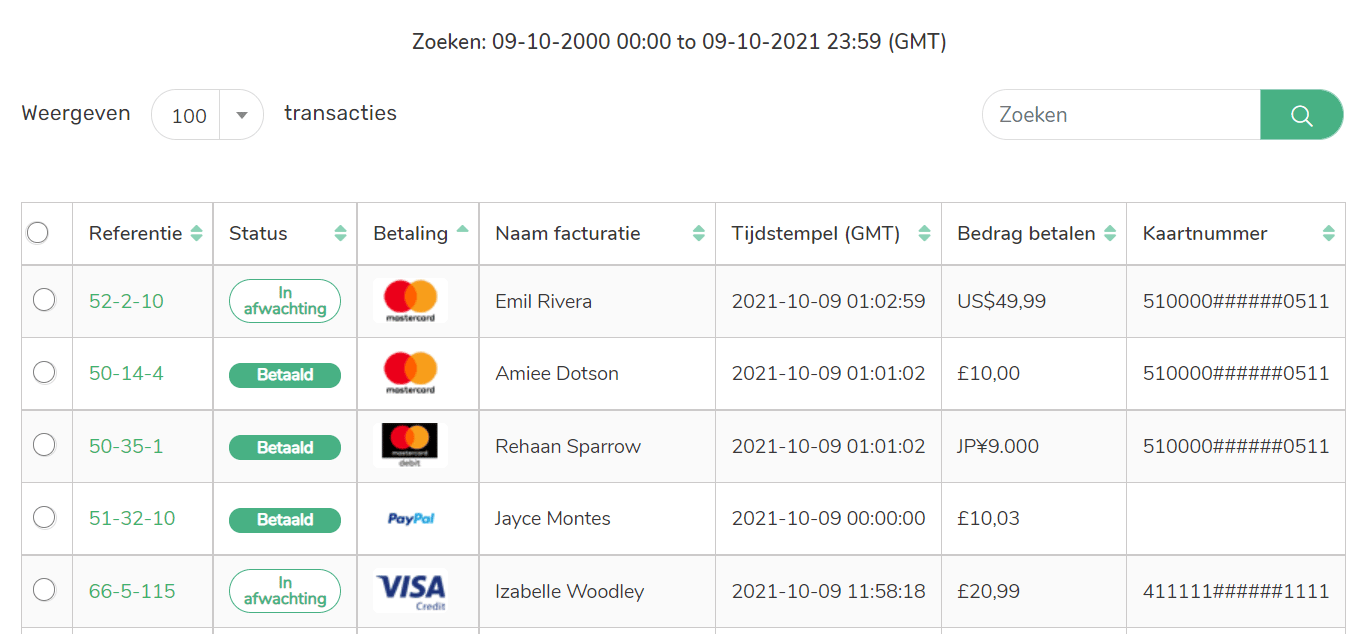Click the Mastercard debit icon for Rehaan Sparrow

(x=410, y=445)
